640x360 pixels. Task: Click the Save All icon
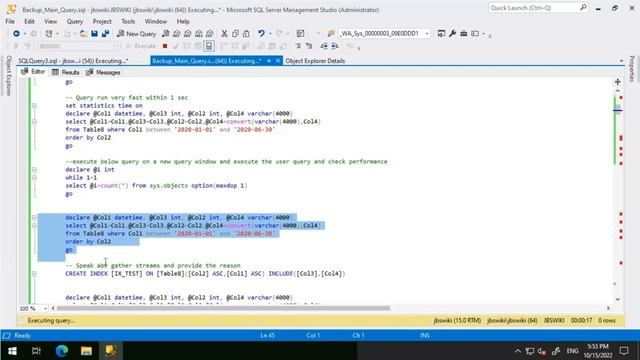[105, 33]
